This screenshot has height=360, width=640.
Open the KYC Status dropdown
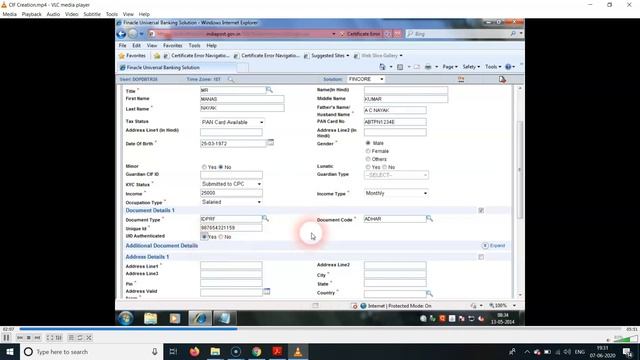click(x=231, y=184)
